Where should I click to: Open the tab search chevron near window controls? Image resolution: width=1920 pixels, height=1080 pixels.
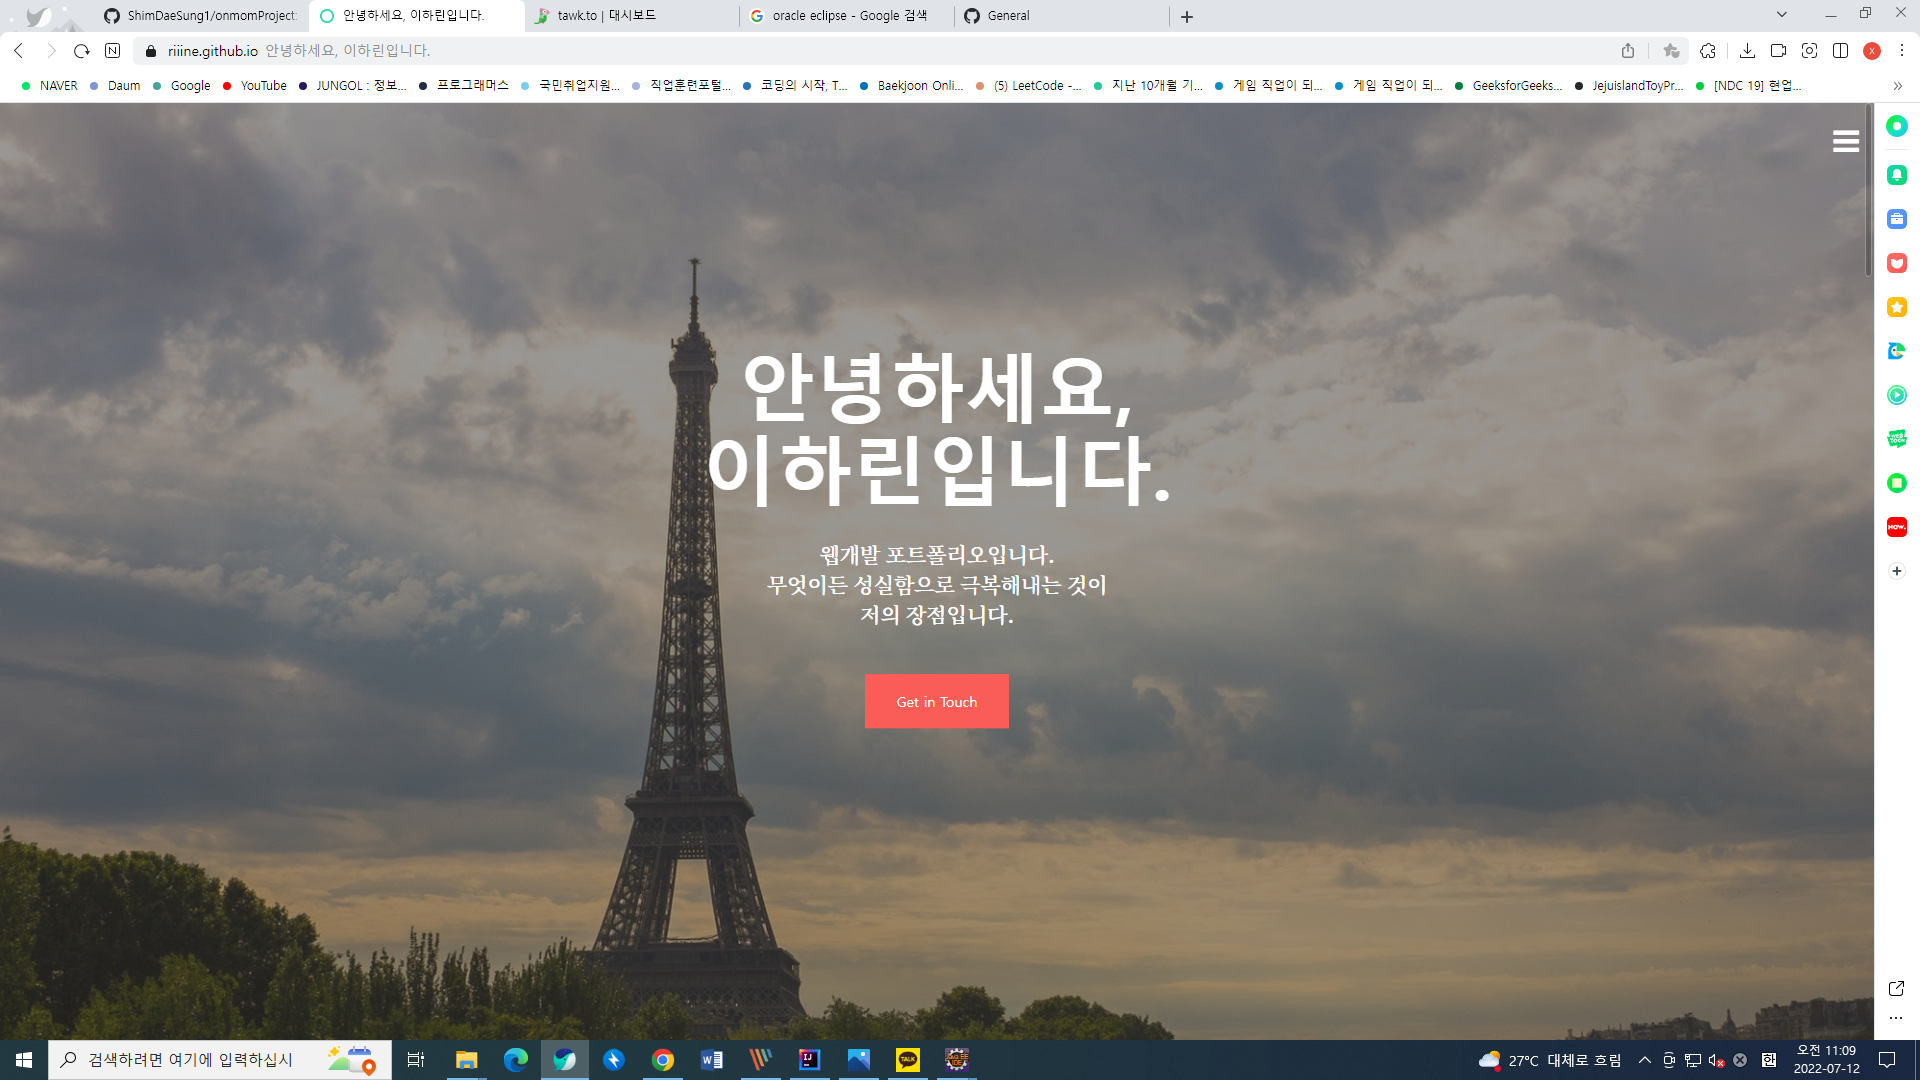pos(1781,15)
